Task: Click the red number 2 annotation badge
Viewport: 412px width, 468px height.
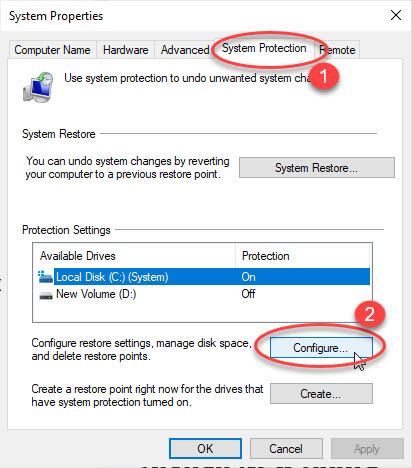Action: 370,314
